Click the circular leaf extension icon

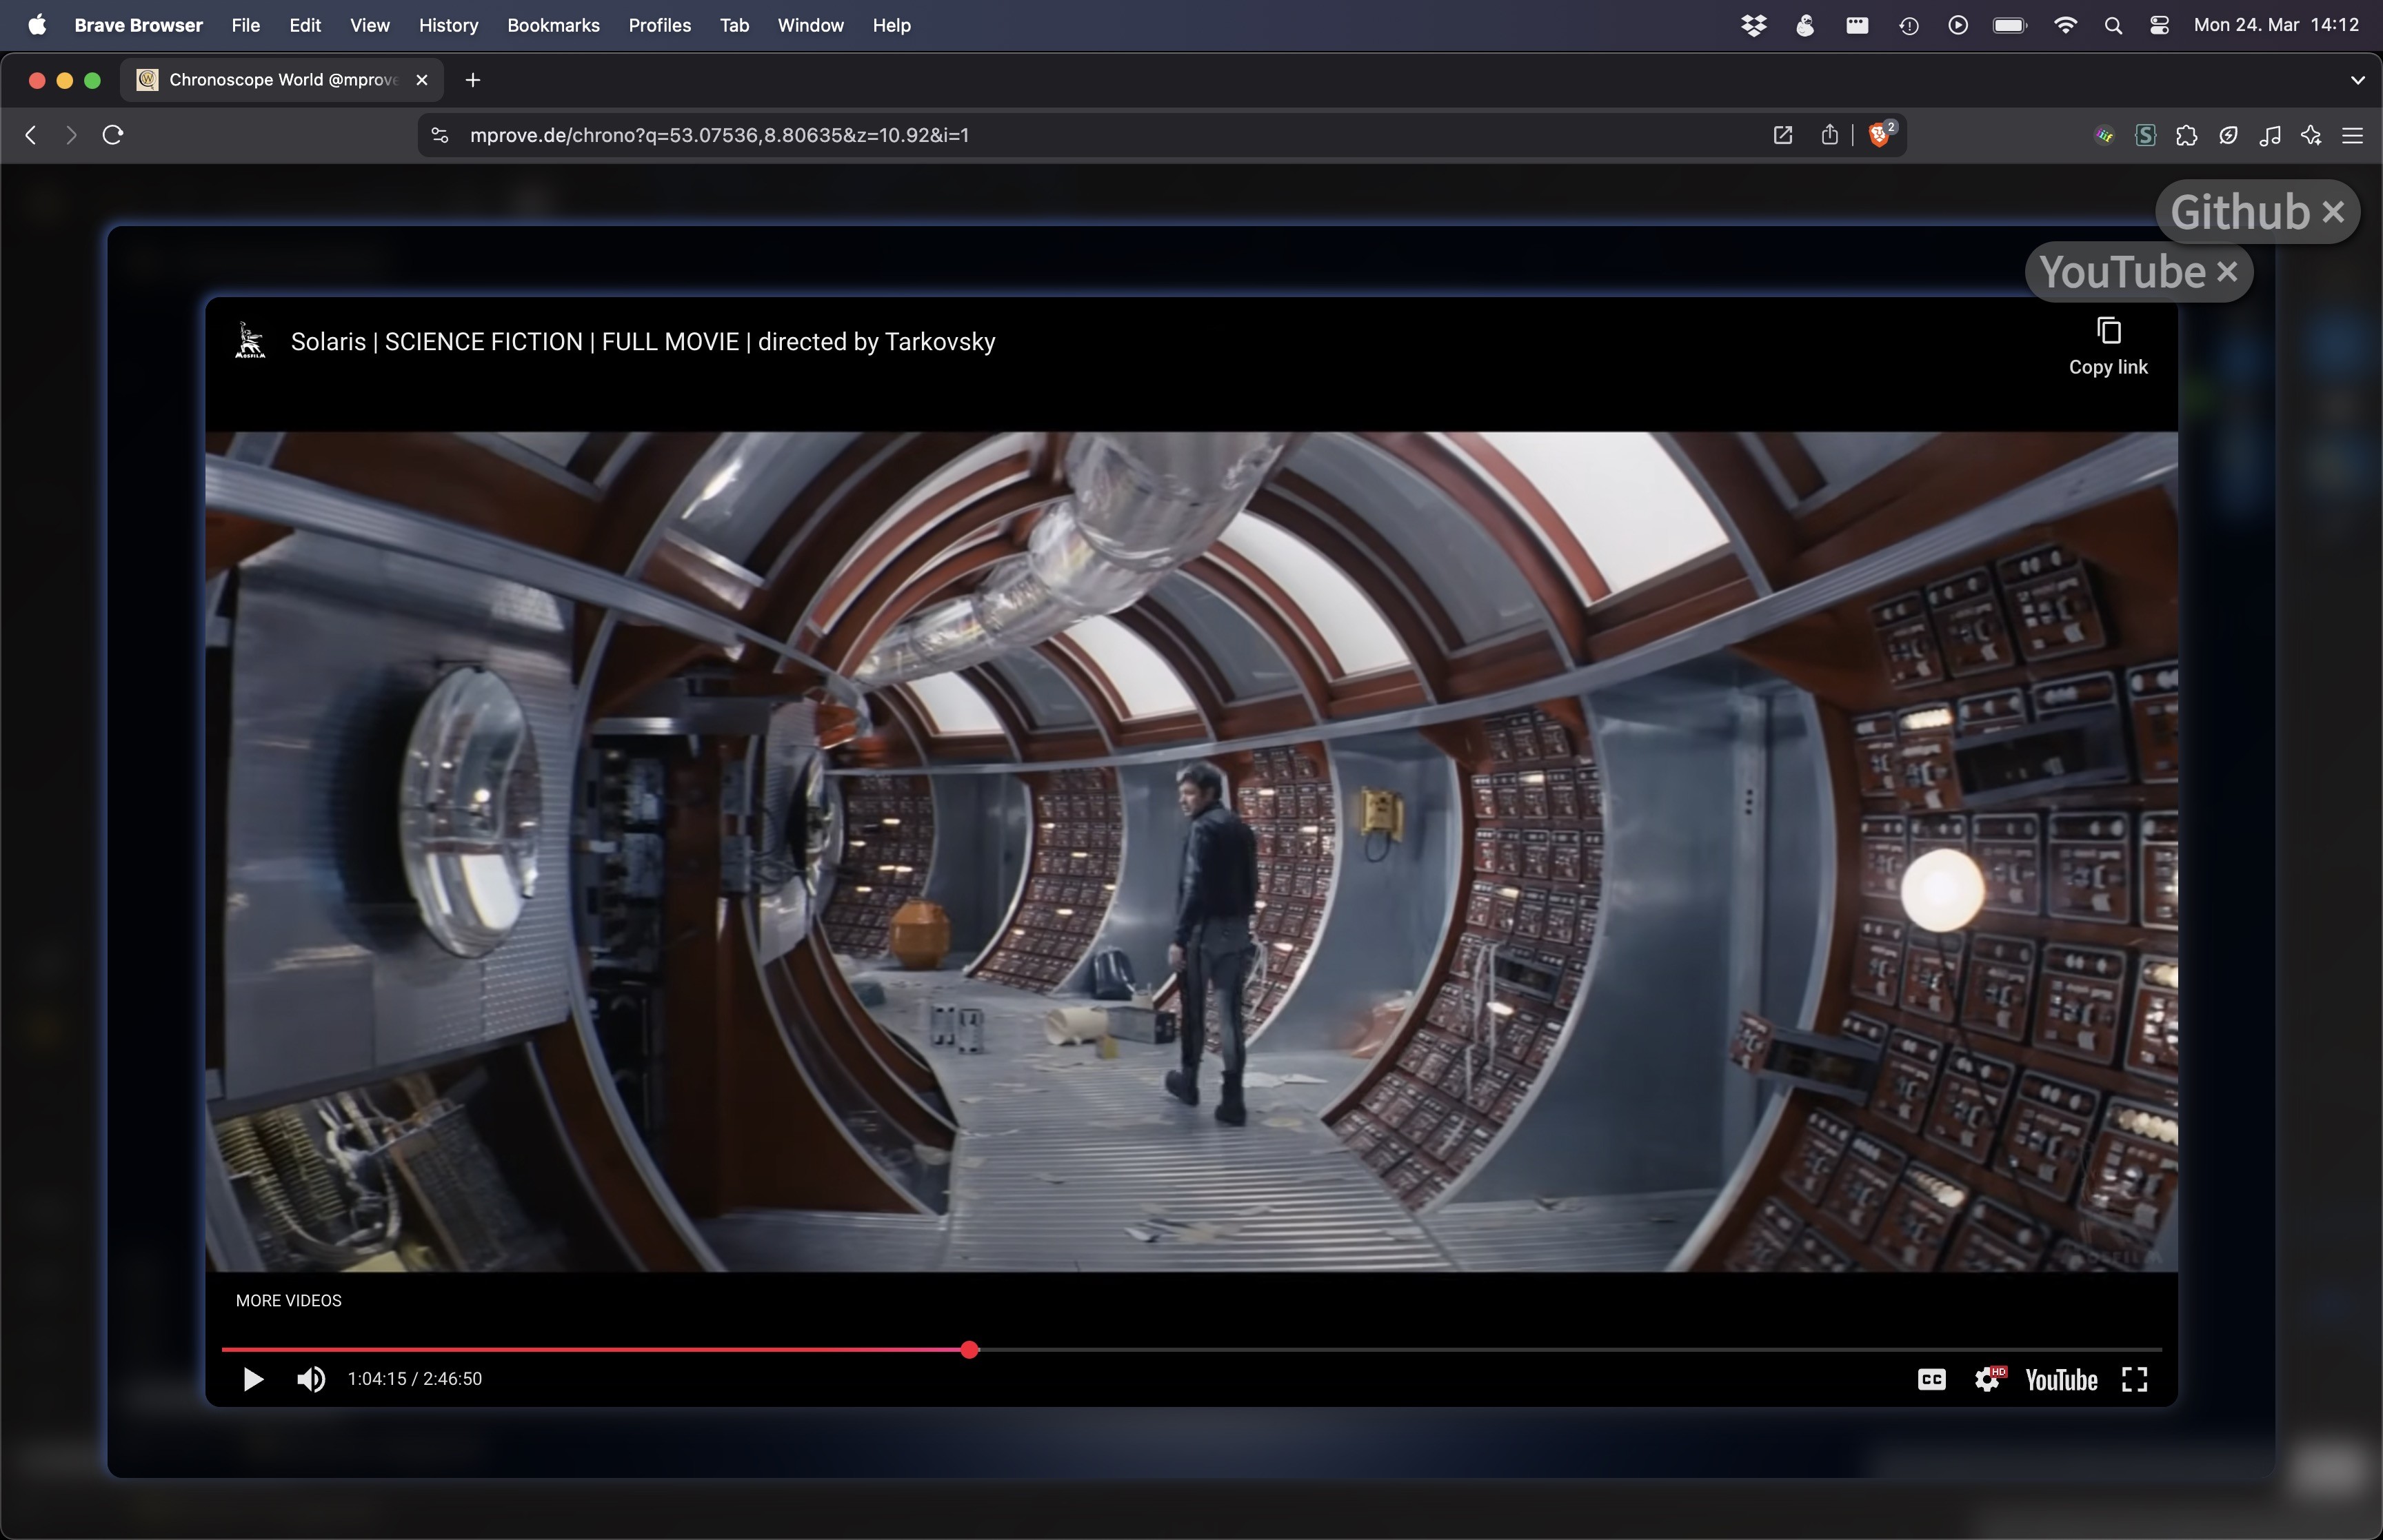pyautogui.click(x=2228, y=135)
